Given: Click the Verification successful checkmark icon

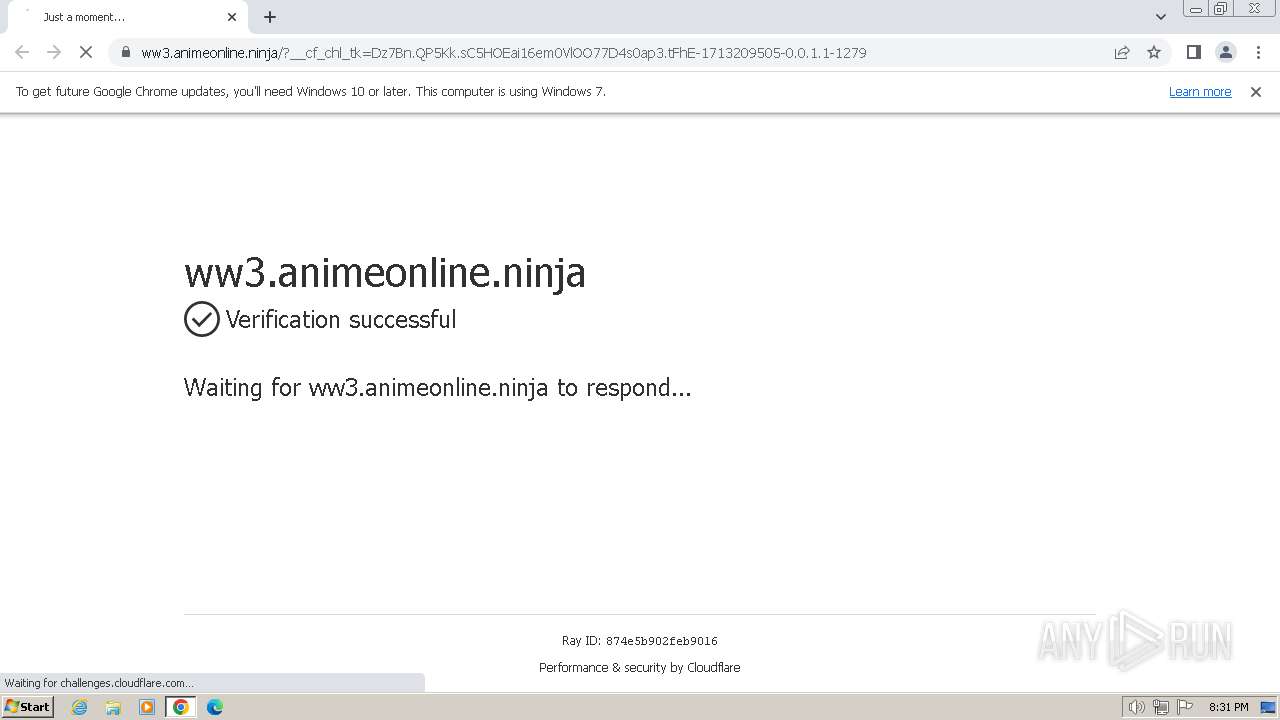Looking at the screenshot, I should 202,319.
